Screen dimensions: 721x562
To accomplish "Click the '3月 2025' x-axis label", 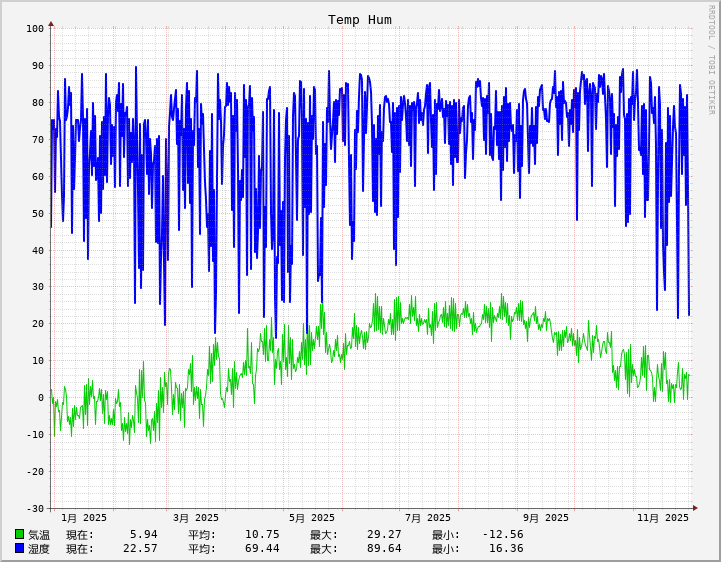I will [x=196, y=518].
